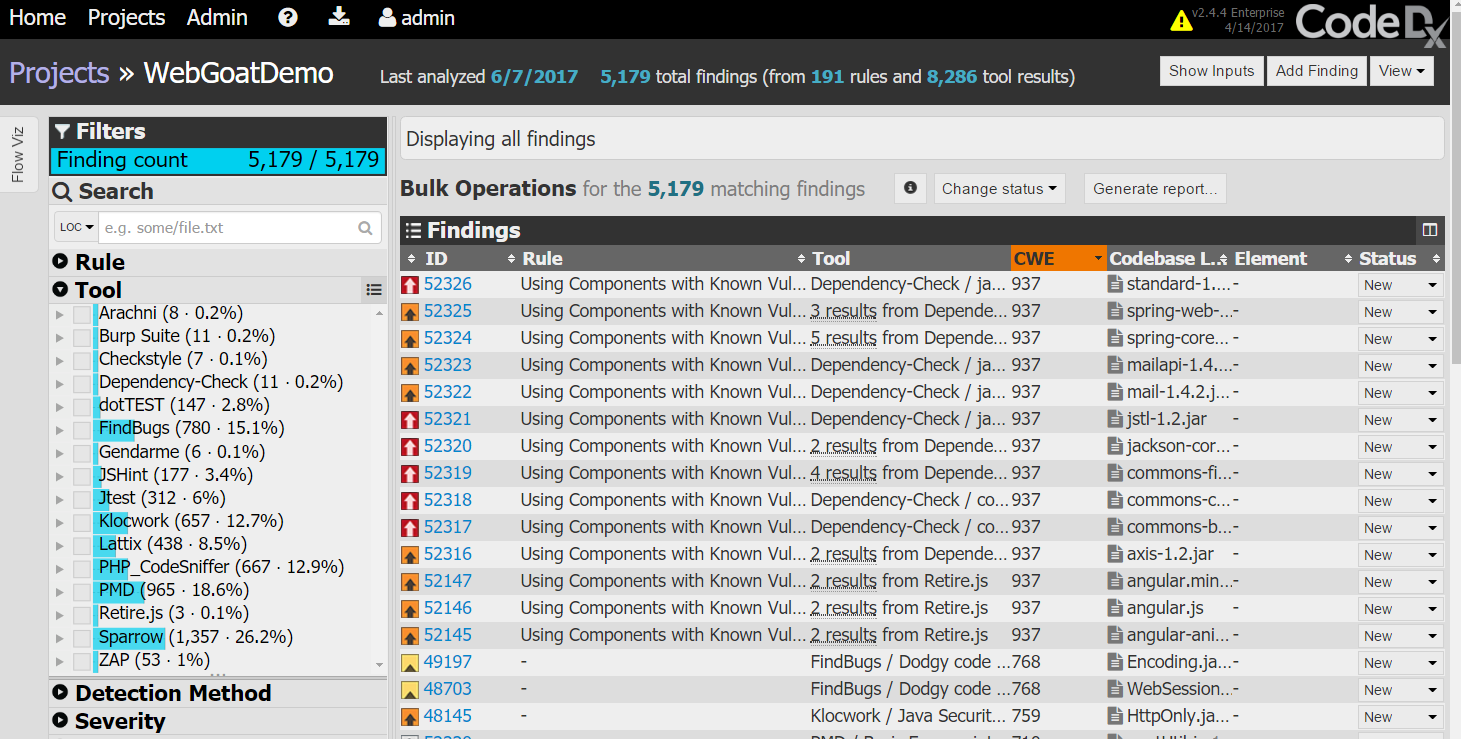Enable the Sparrow tool filter checkbox
Image resolution: width=1461 pixels, height=739 pixels.
point(82,638)
